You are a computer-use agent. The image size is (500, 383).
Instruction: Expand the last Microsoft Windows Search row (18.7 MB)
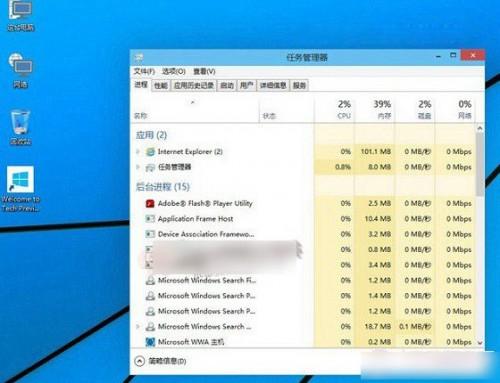(138, 326)
